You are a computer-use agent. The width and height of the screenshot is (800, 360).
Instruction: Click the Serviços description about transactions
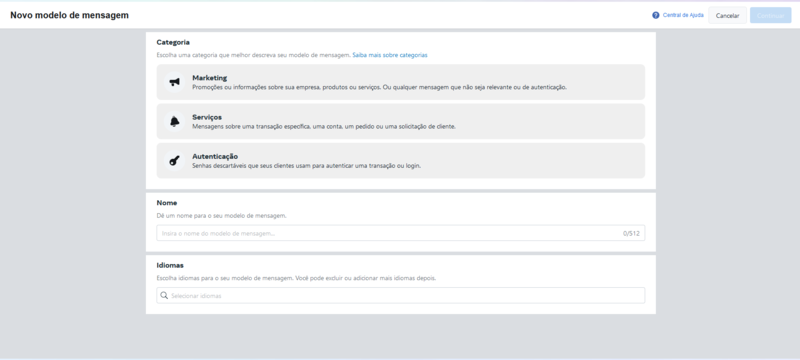[324, 126]
